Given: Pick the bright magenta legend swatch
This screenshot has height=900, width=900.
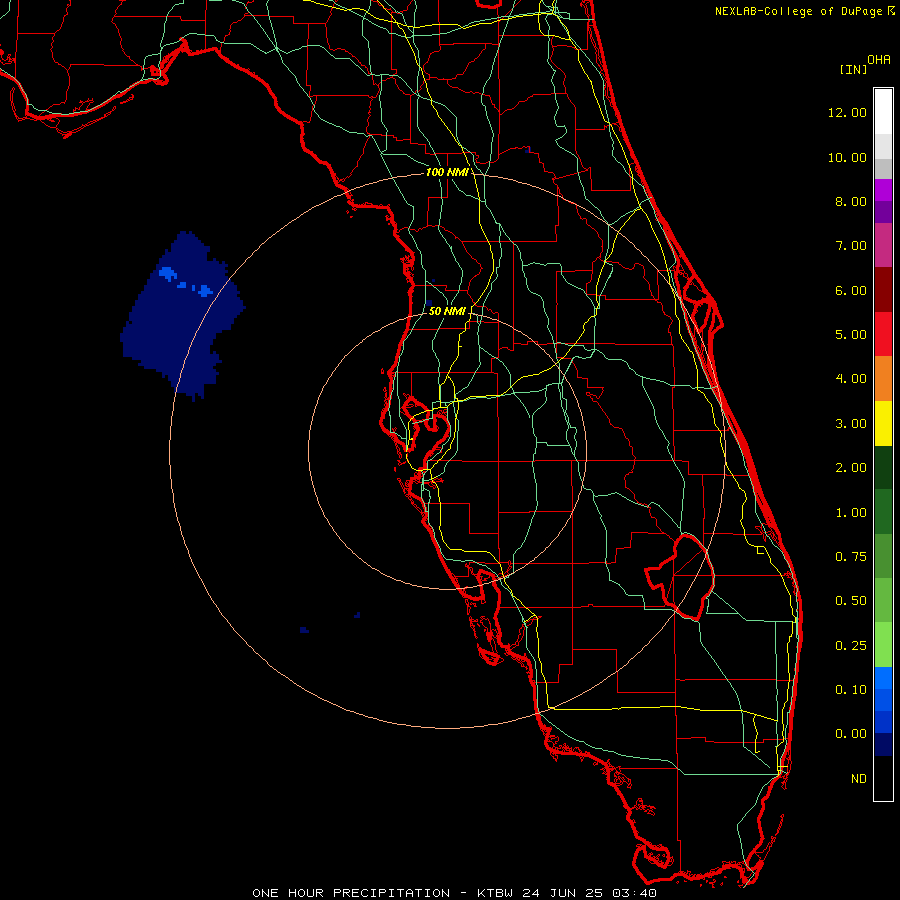Looking at the screenshot, I should point(883,190).
